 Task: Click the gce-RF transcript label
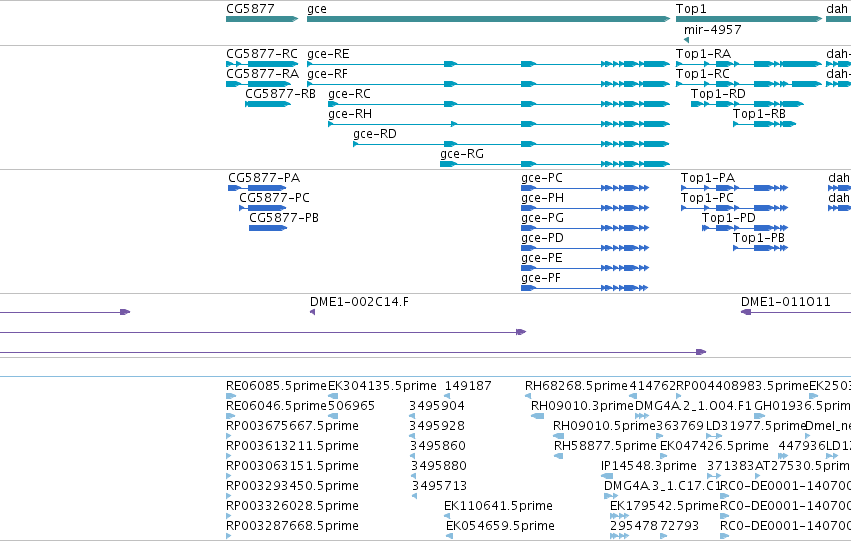click(327, 74)
